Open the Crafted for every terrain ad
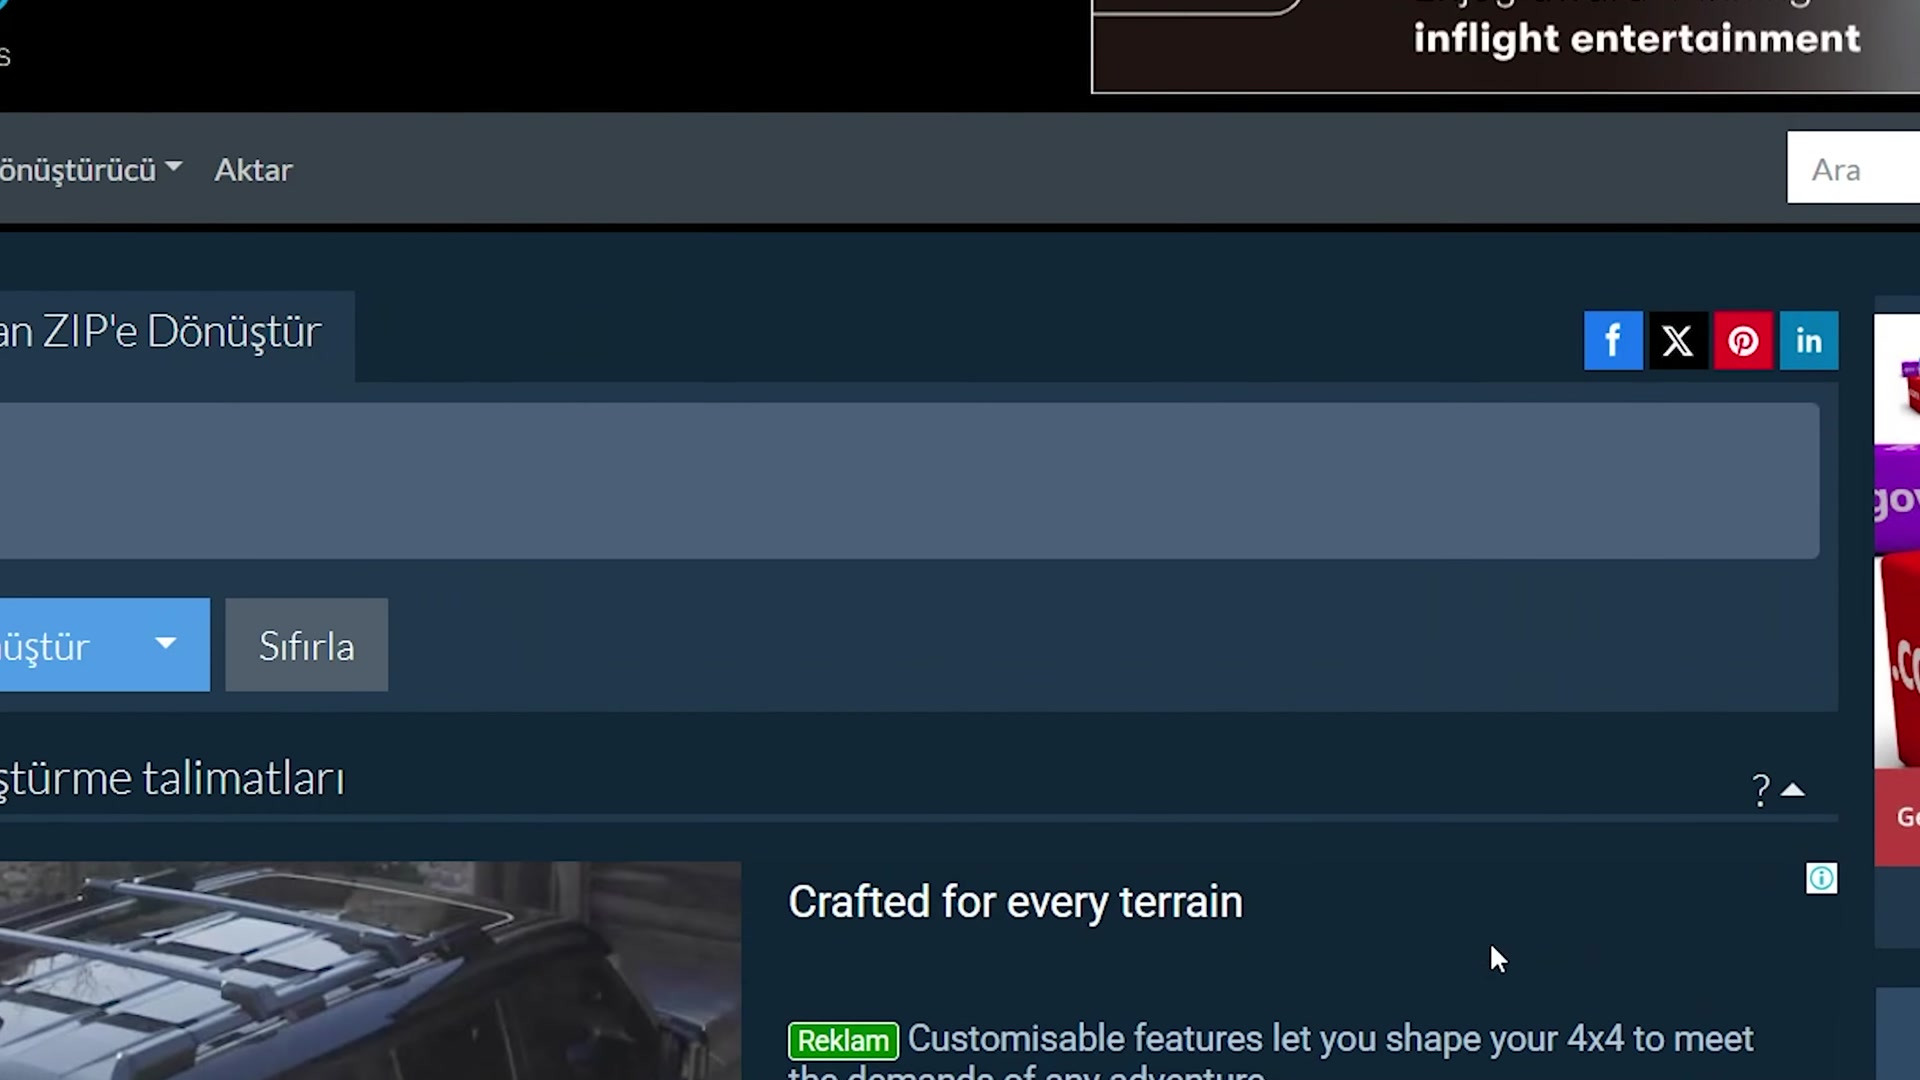Image resolution: width=1920 pixels, height=1080 pixels. point(1015,902)
